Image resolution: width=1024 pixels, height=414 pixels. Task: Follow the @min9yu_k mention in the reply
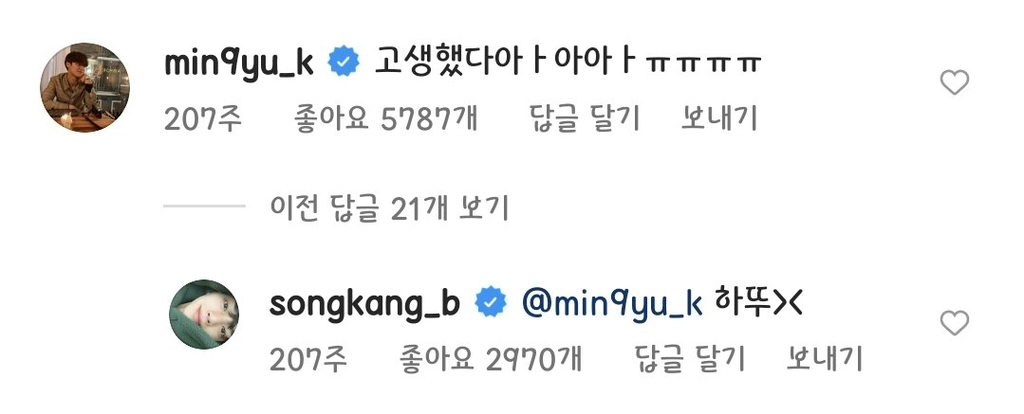613,304
